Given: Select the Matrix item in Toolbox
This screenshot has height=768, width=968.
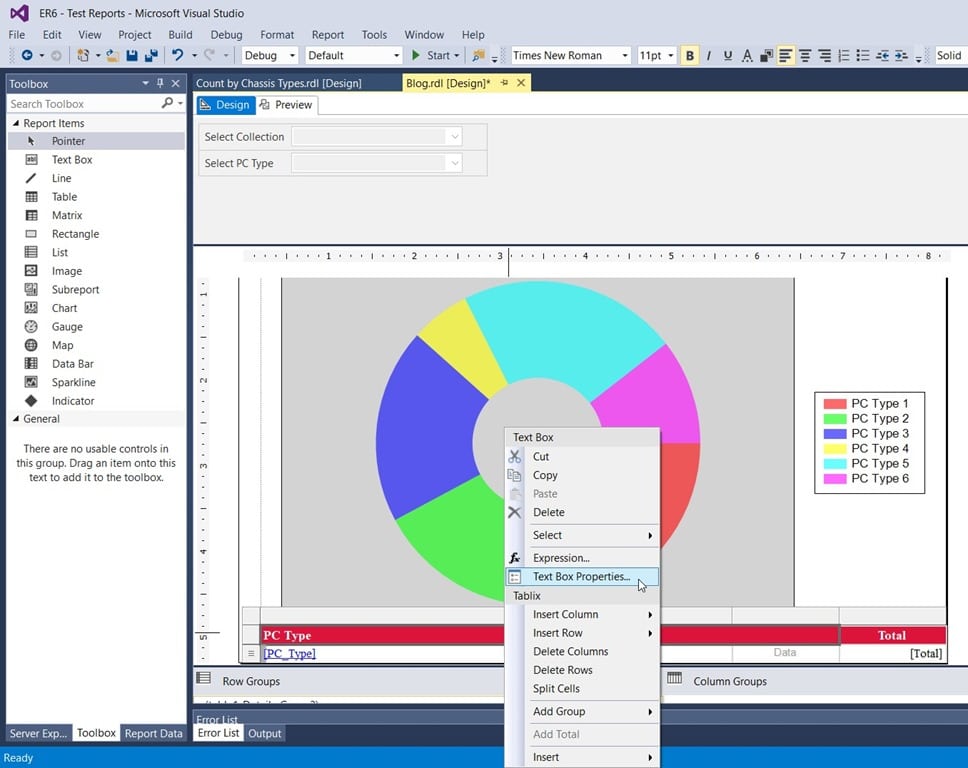Looking at the screenshot, I should (67, 215).
